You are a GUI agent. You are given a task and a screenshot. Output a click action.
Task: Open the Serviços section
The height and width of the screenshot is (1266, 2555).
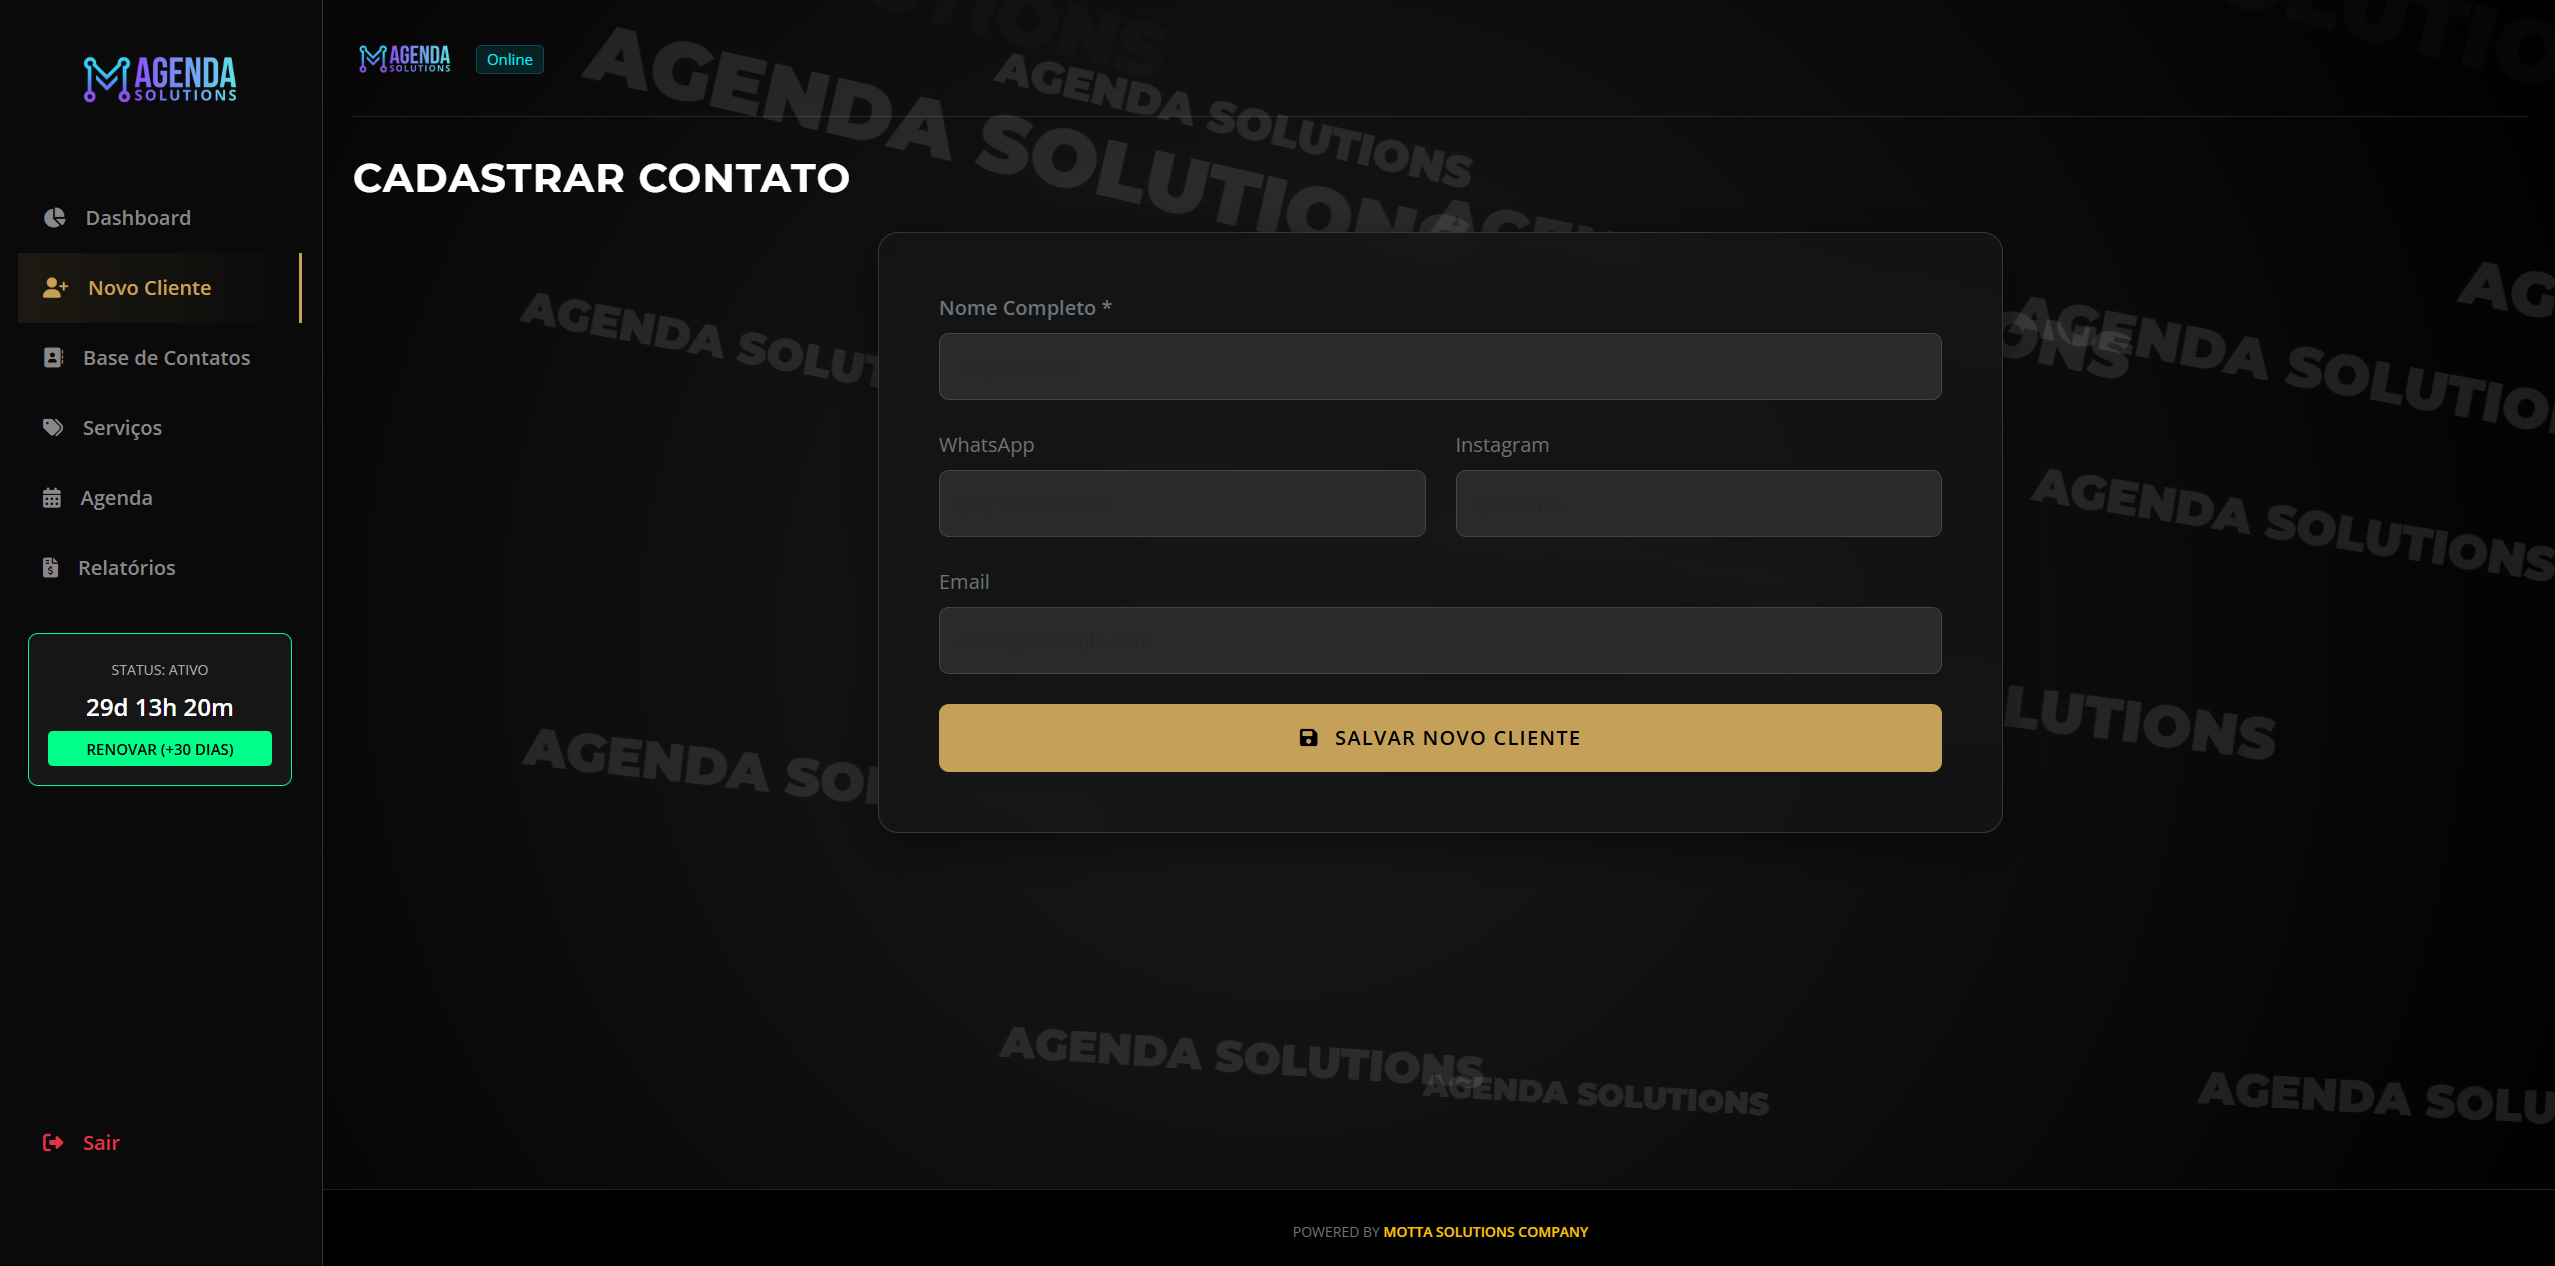(x=122, y=428)
